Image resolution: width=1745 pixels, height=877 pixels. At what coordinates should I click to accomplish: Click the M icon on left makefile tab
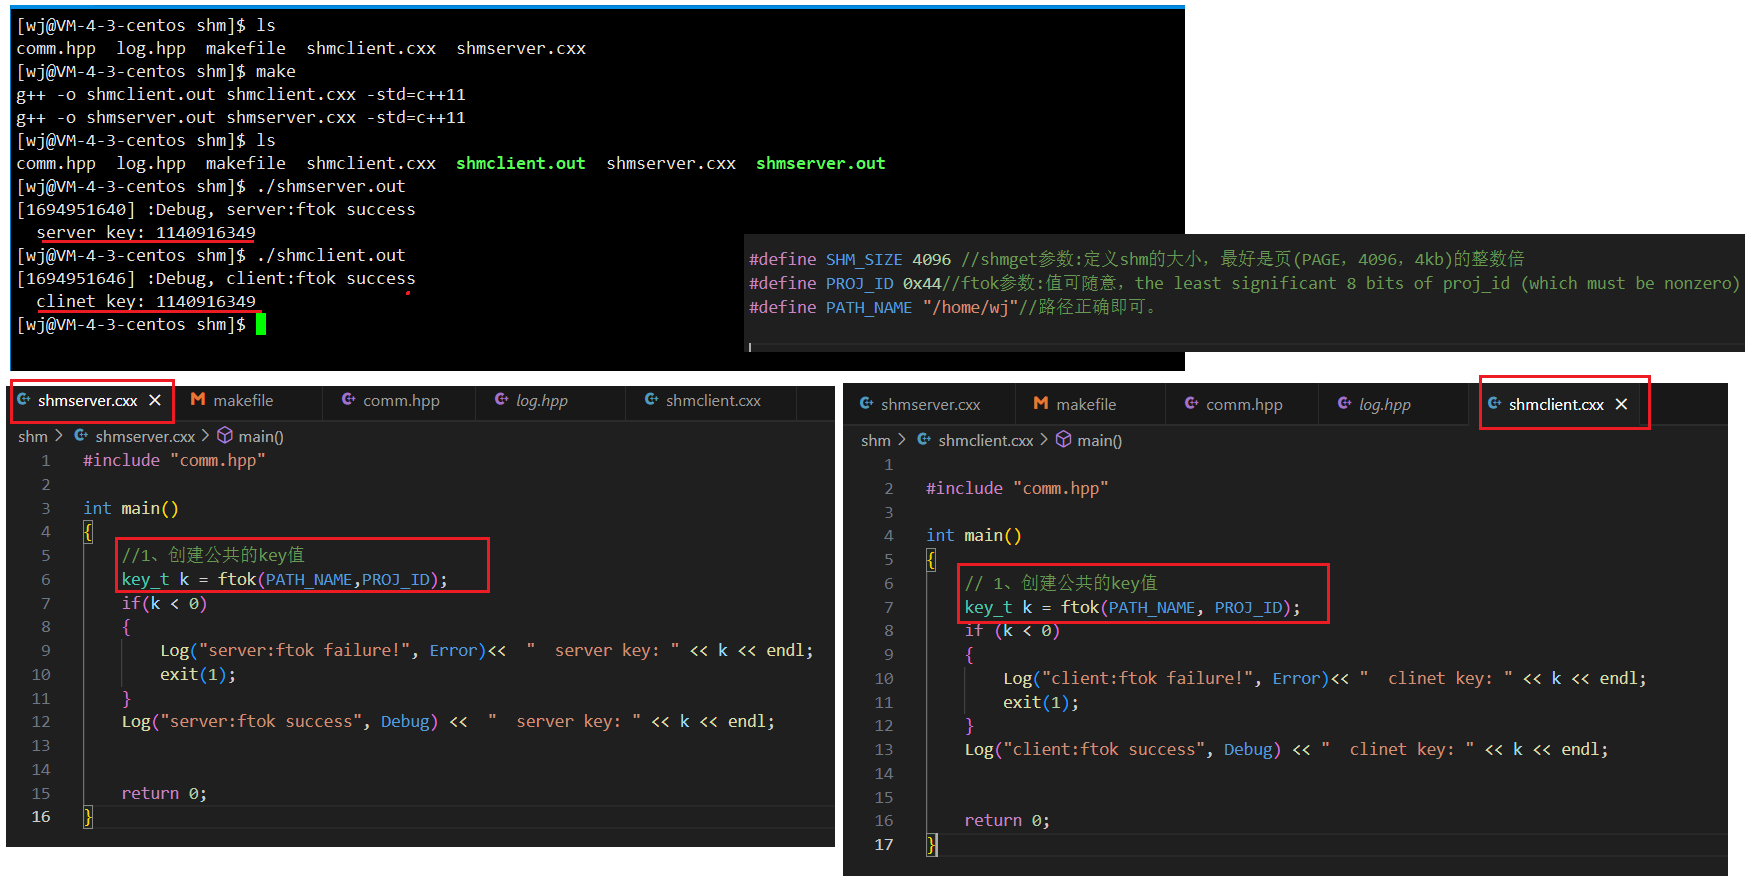pos(198,399)
